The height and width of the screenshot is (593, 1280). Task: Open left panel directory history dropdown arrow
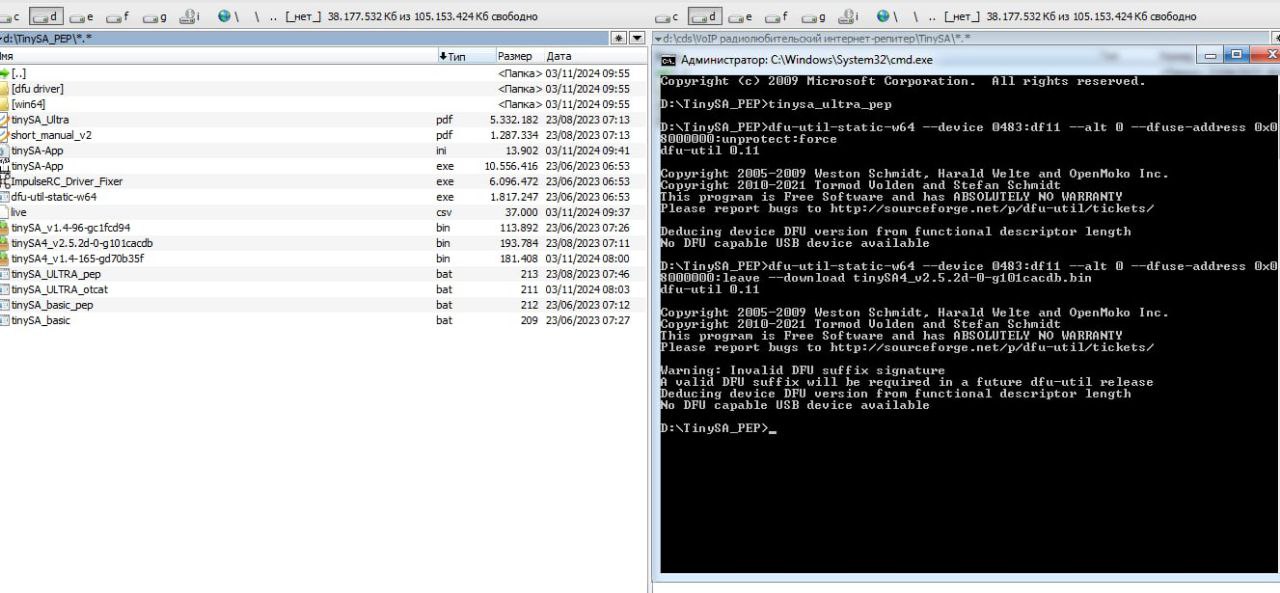[636, 38]
